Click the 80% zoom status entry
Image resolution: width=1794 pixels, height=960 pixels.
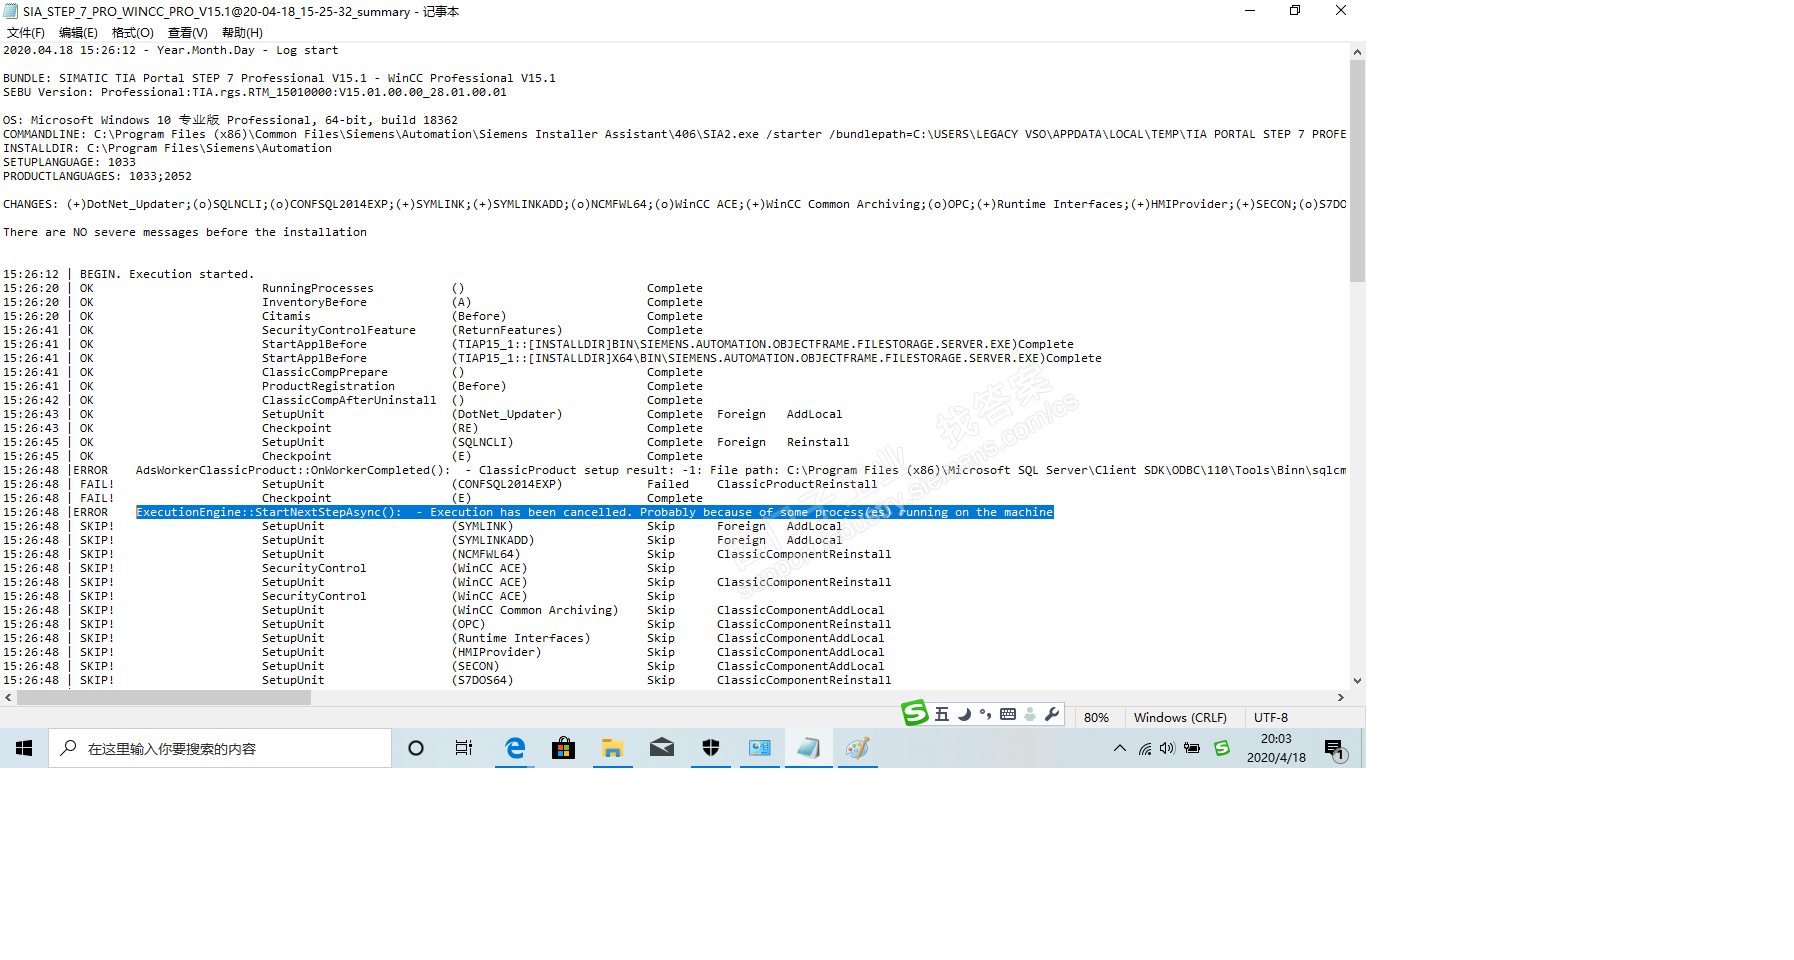(x=1096, y=718)
